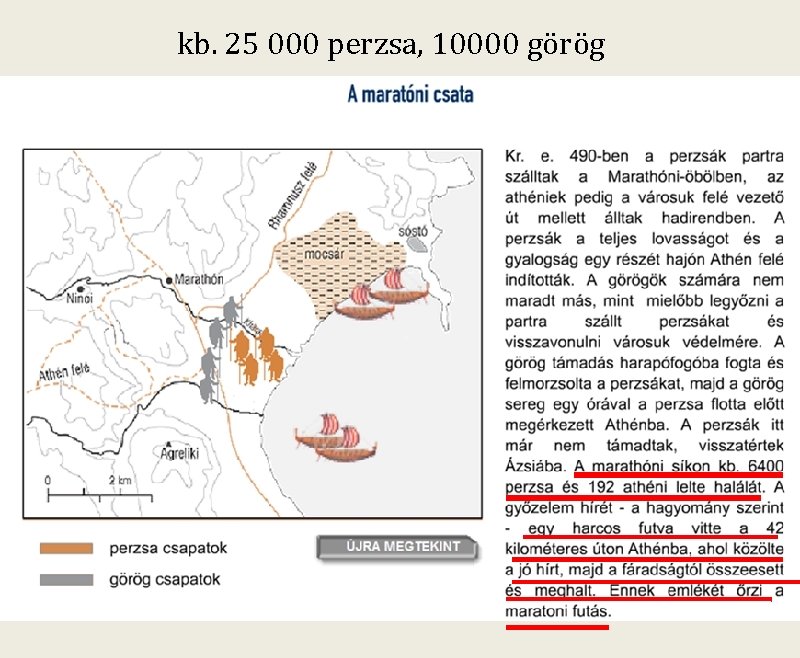The image size is (800, 658).
Task: Click the Agreliki label on the map
Action: point(179,453)
